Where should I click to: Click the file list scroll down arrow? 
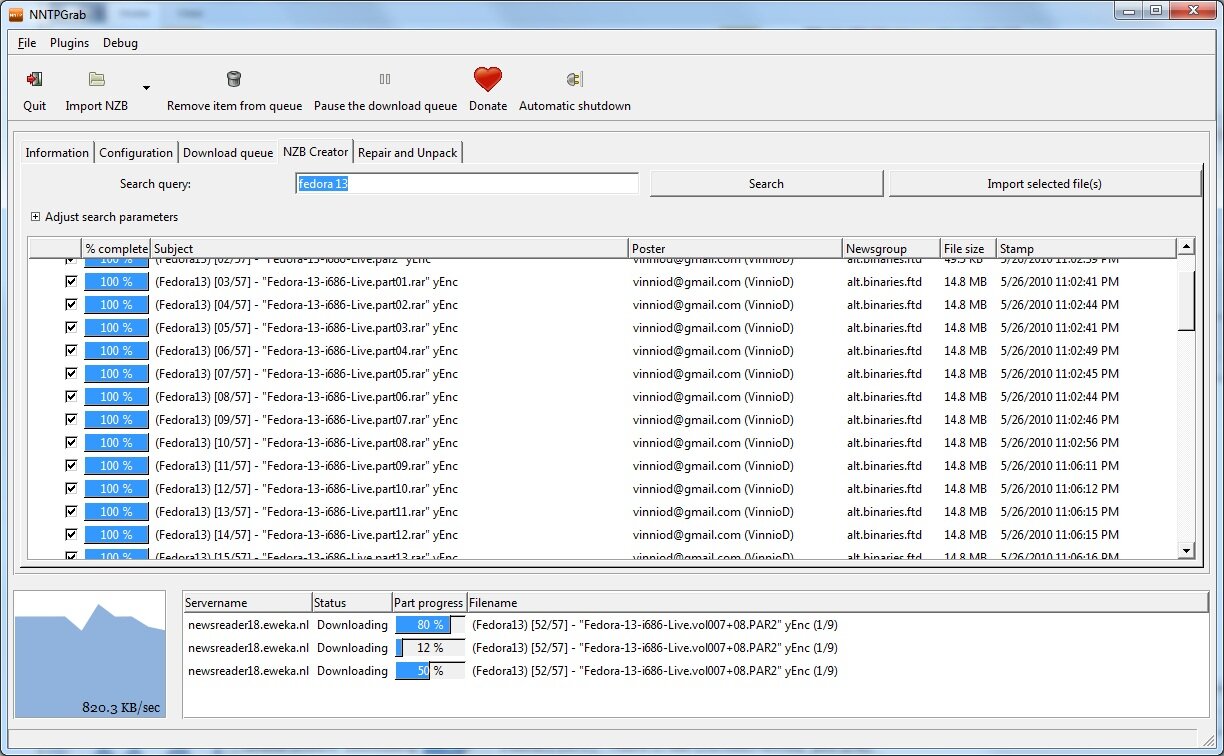1186,550
